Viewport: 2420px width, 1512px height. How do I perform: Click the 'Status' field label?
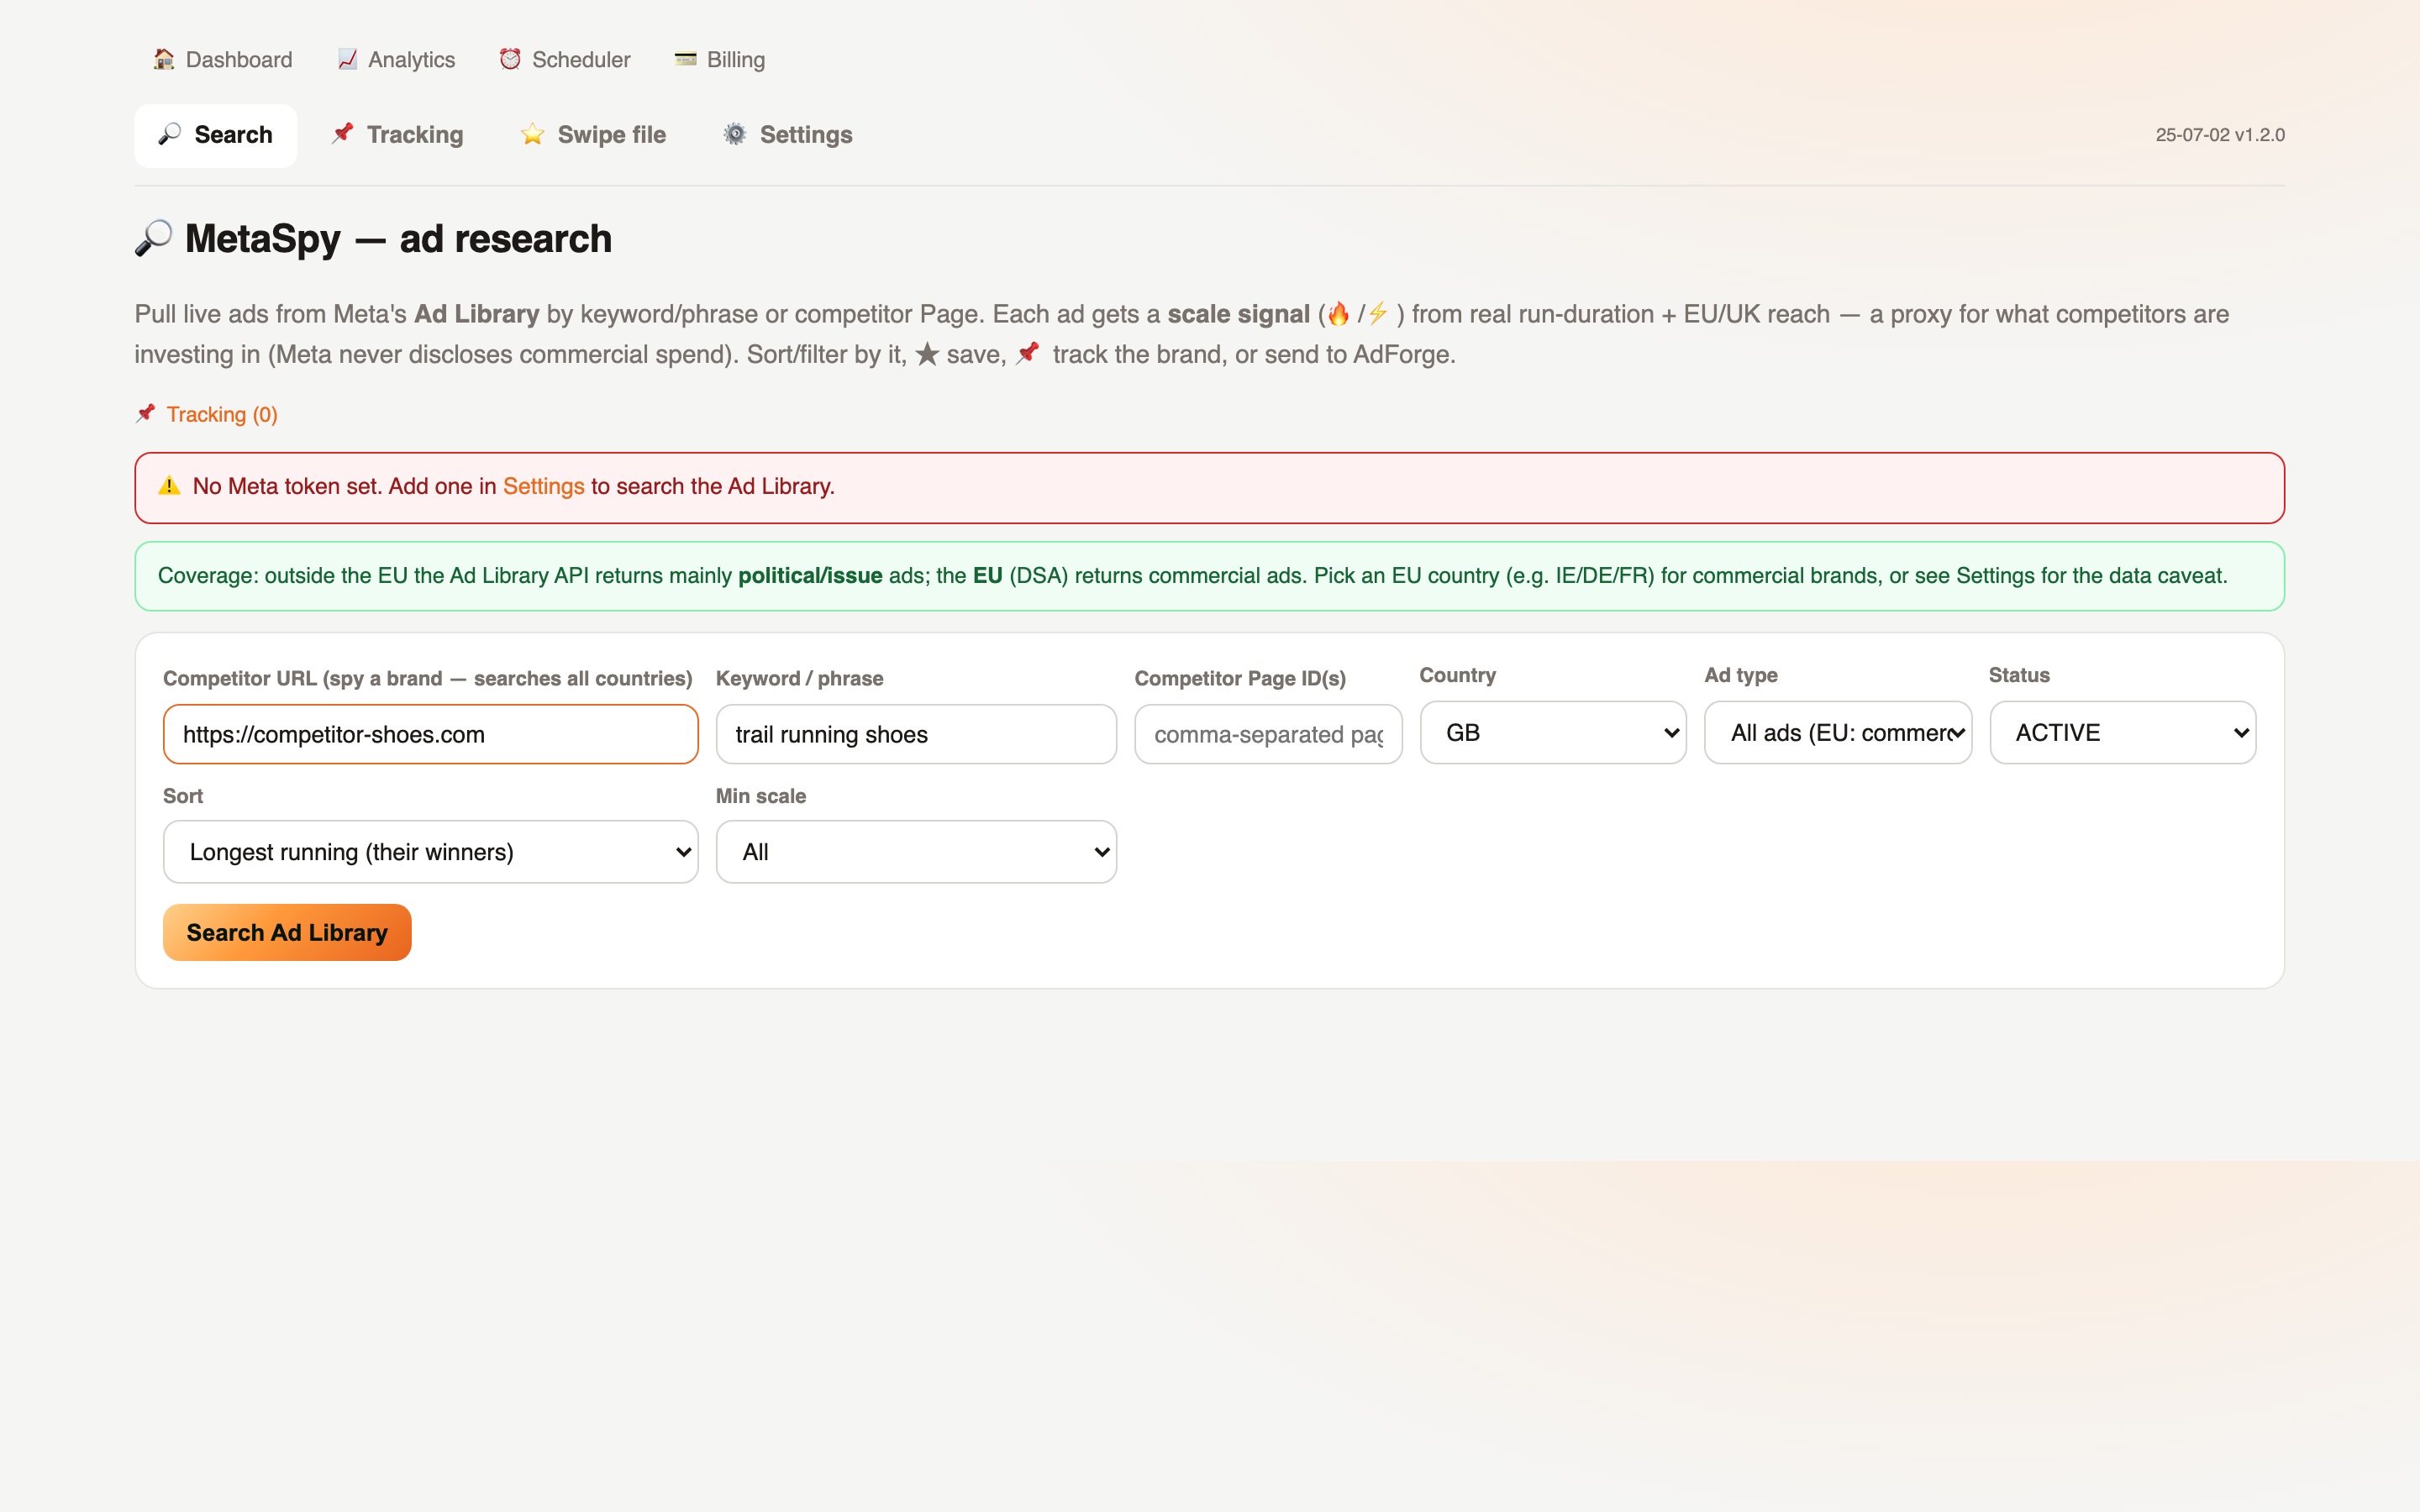[x=2019, y=675]
